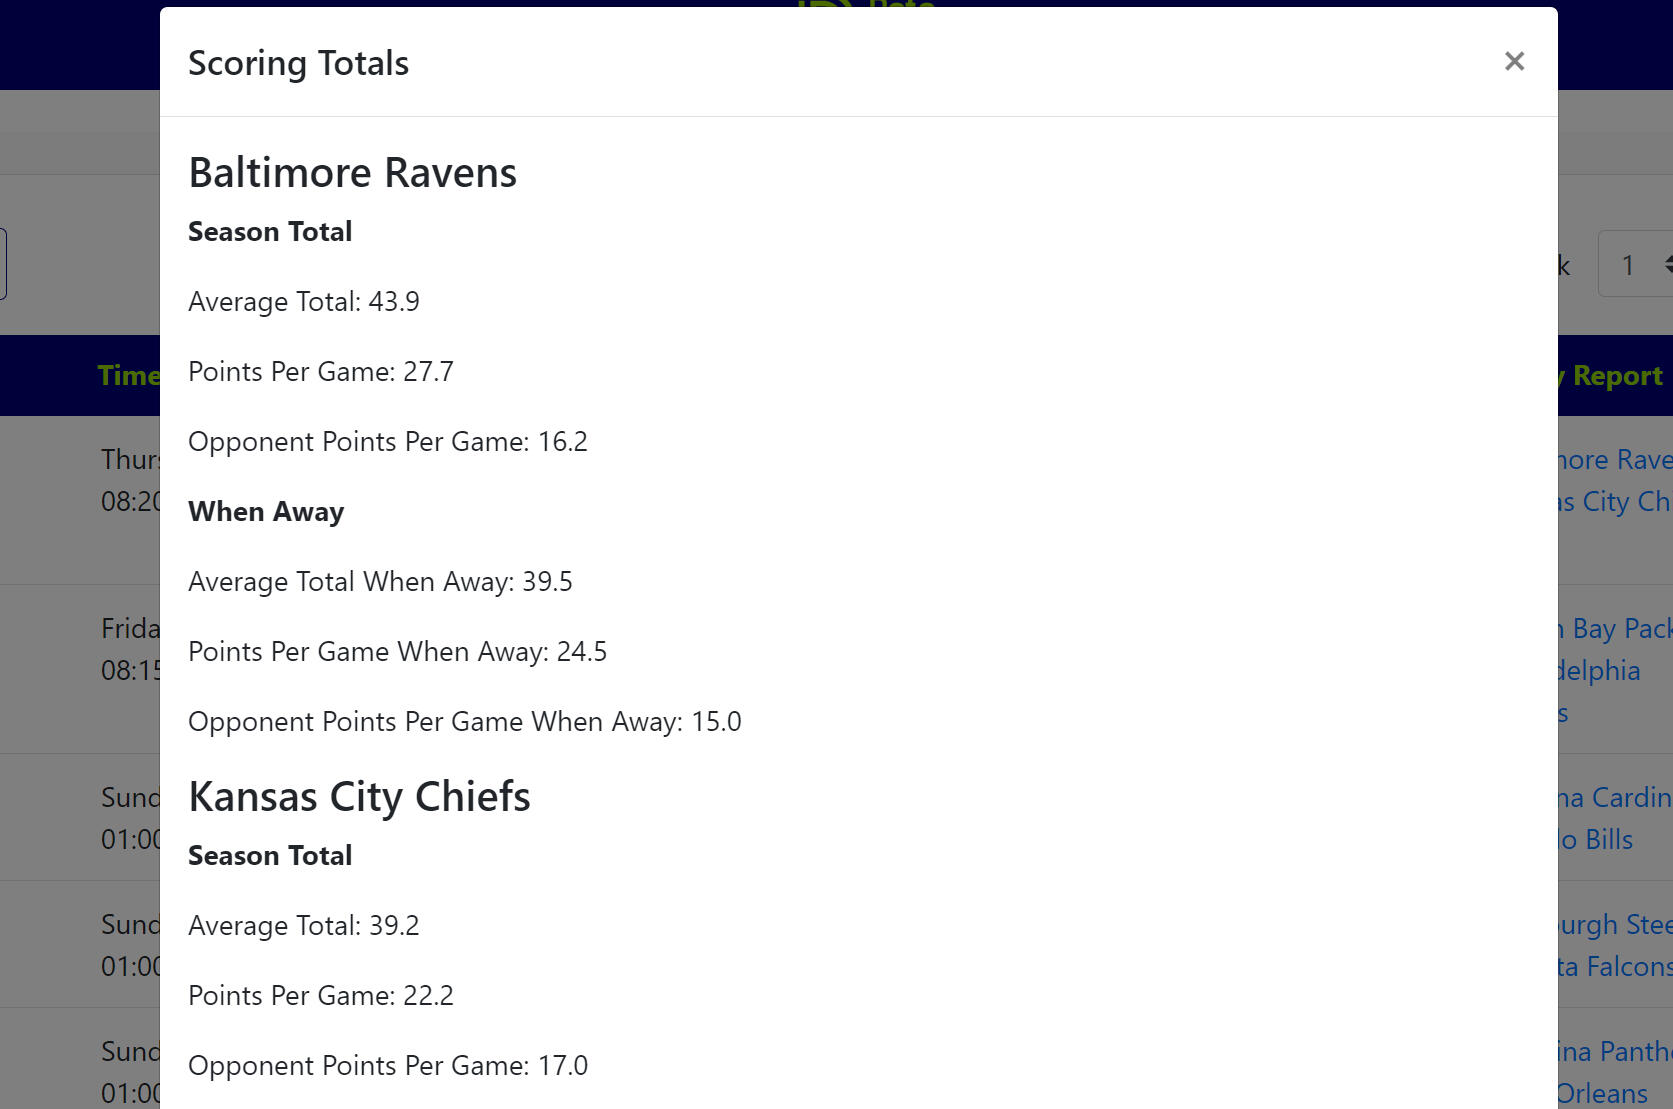Screen dimensions: 1673x1109
Task: Click the Time column header
Action: [128, 376]
